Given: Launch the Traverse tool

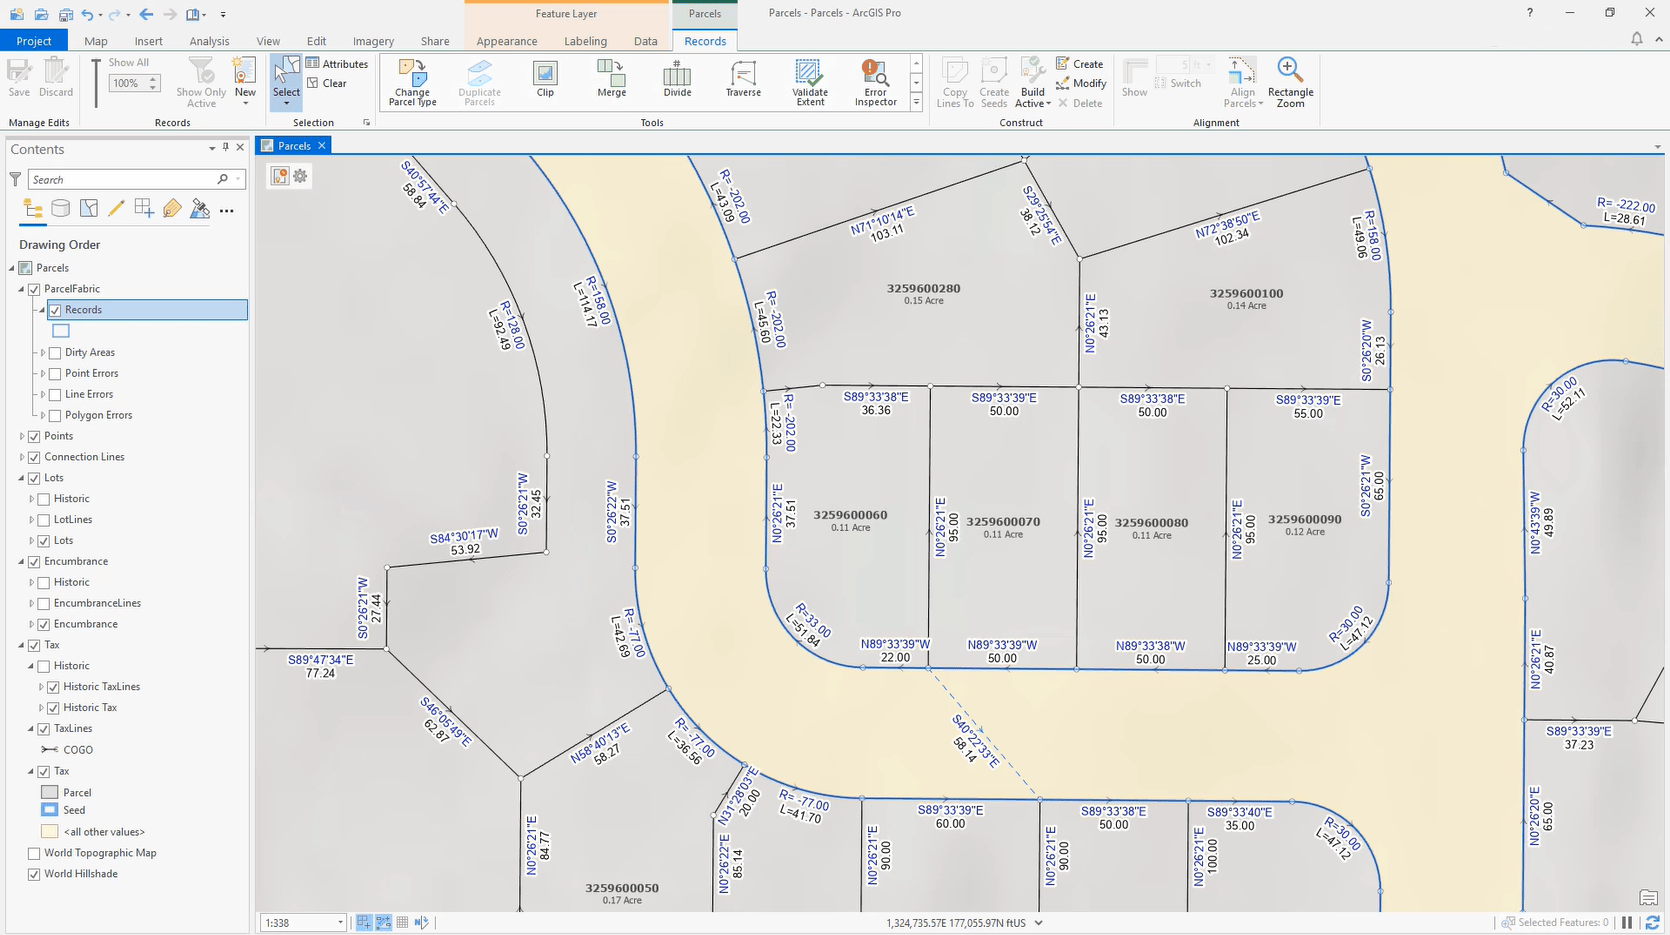Looking at the screenshot, I should pos(743,80).
